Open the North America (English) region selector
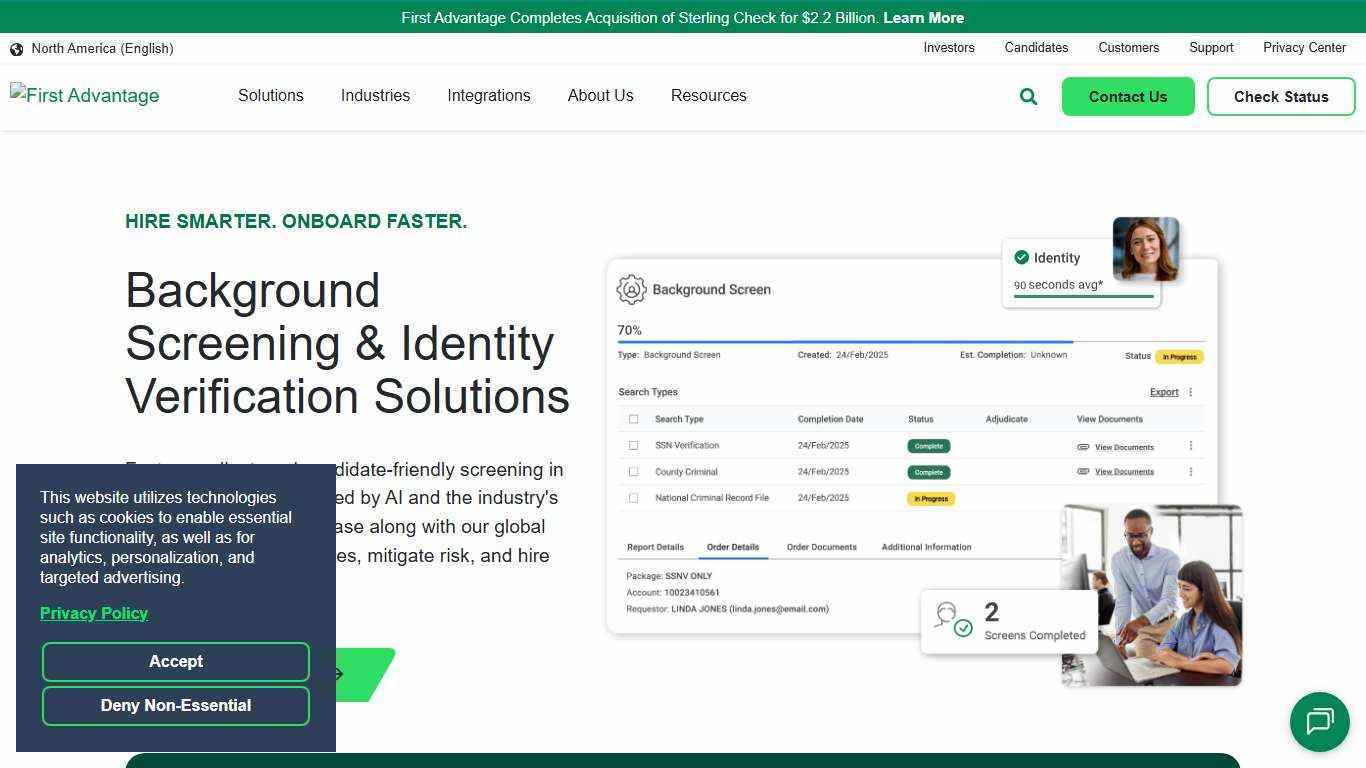Image resolution: width=1366 pixels, height=768 pixels. tap(101, 48)
